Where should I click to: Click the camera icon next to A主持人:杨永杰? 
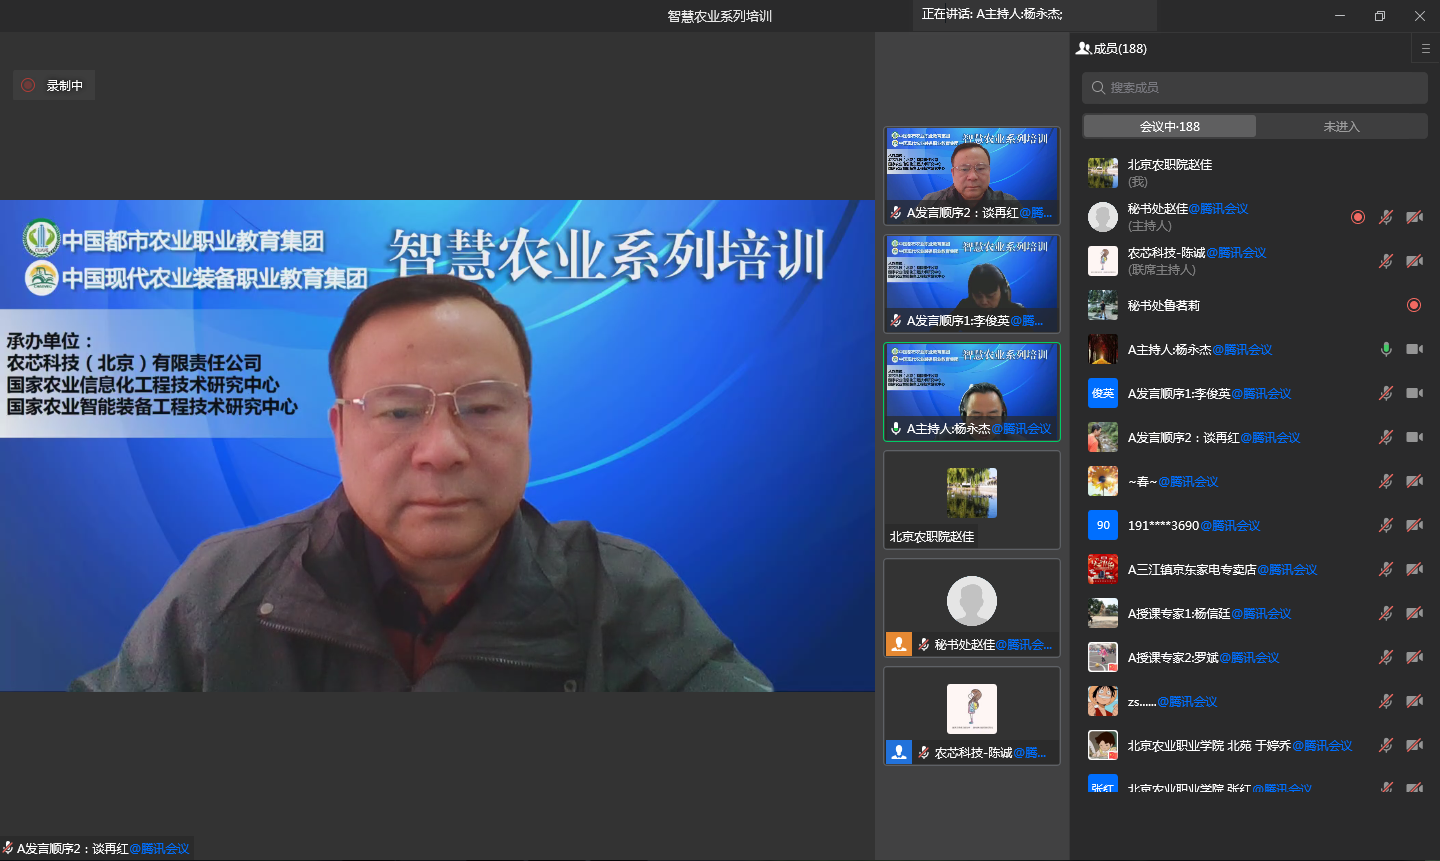[1414, 349]
